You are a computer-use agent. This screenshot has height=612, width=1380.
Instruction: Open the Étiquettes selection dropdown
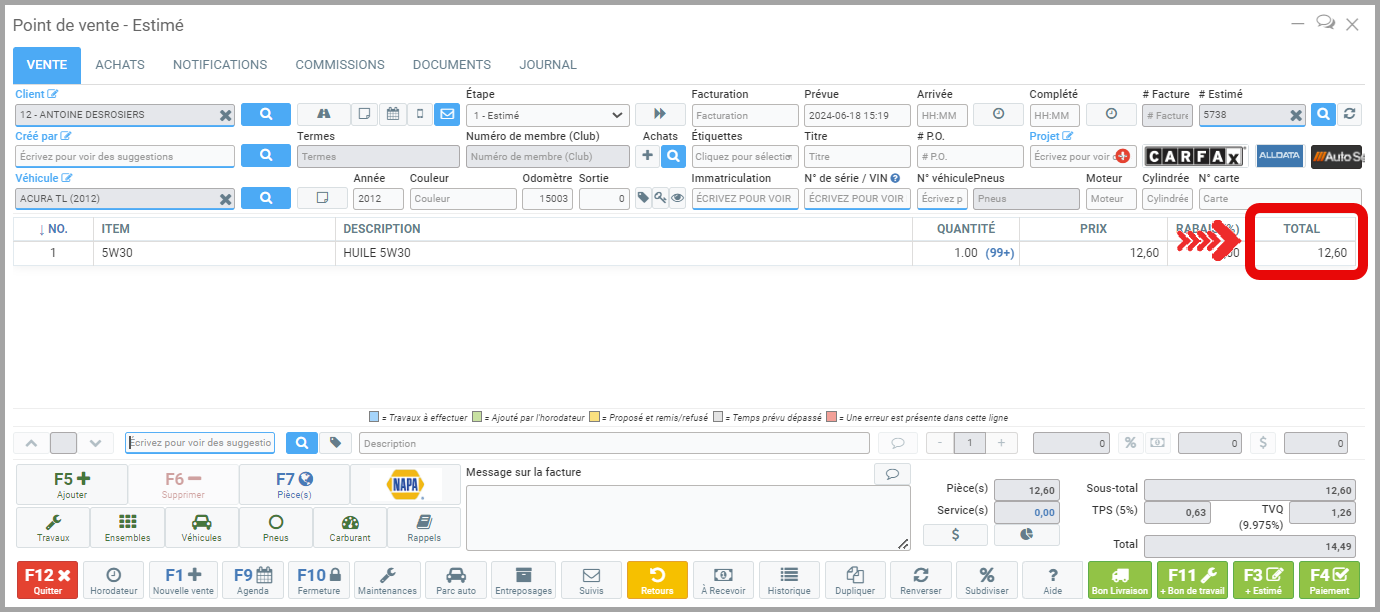click(745, 157)
